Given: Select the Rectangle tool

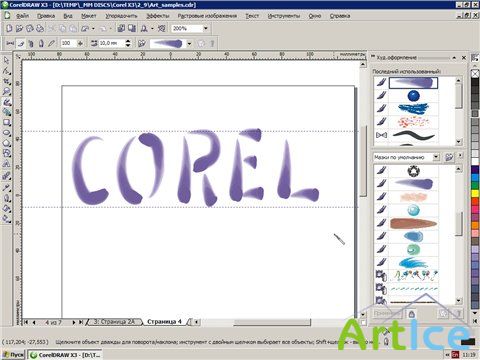Looking at the screenshot, I should [x=7, y=123].
